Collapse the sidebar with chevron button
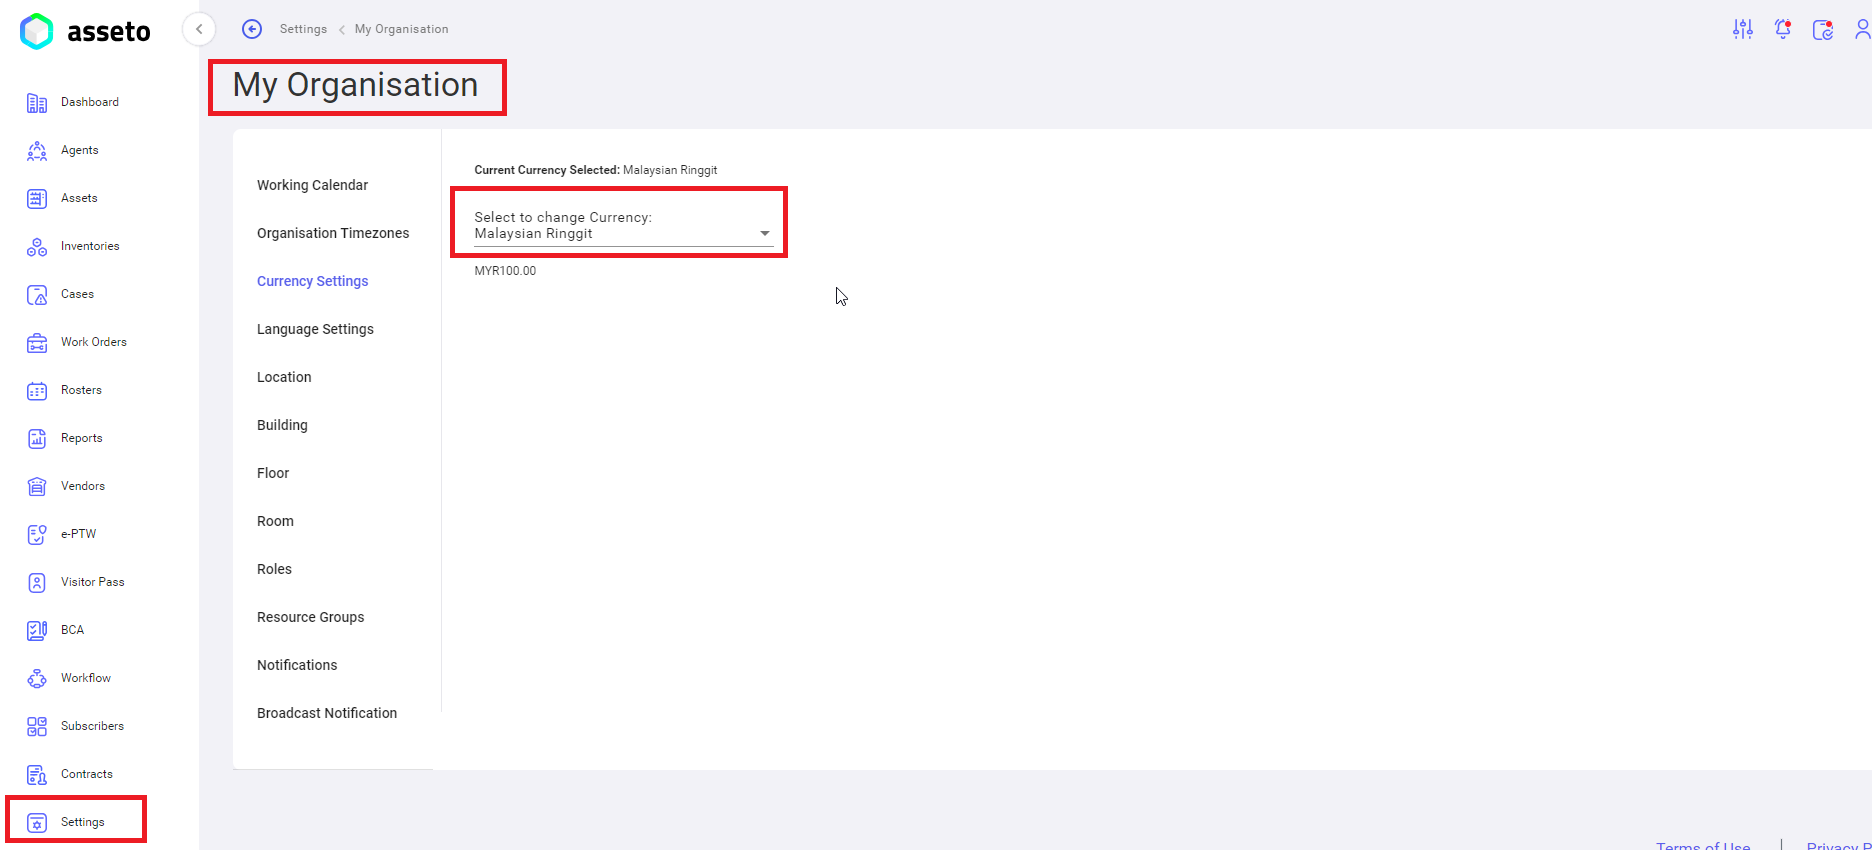Screen dimensions: 1872x850 coord(199,29)
